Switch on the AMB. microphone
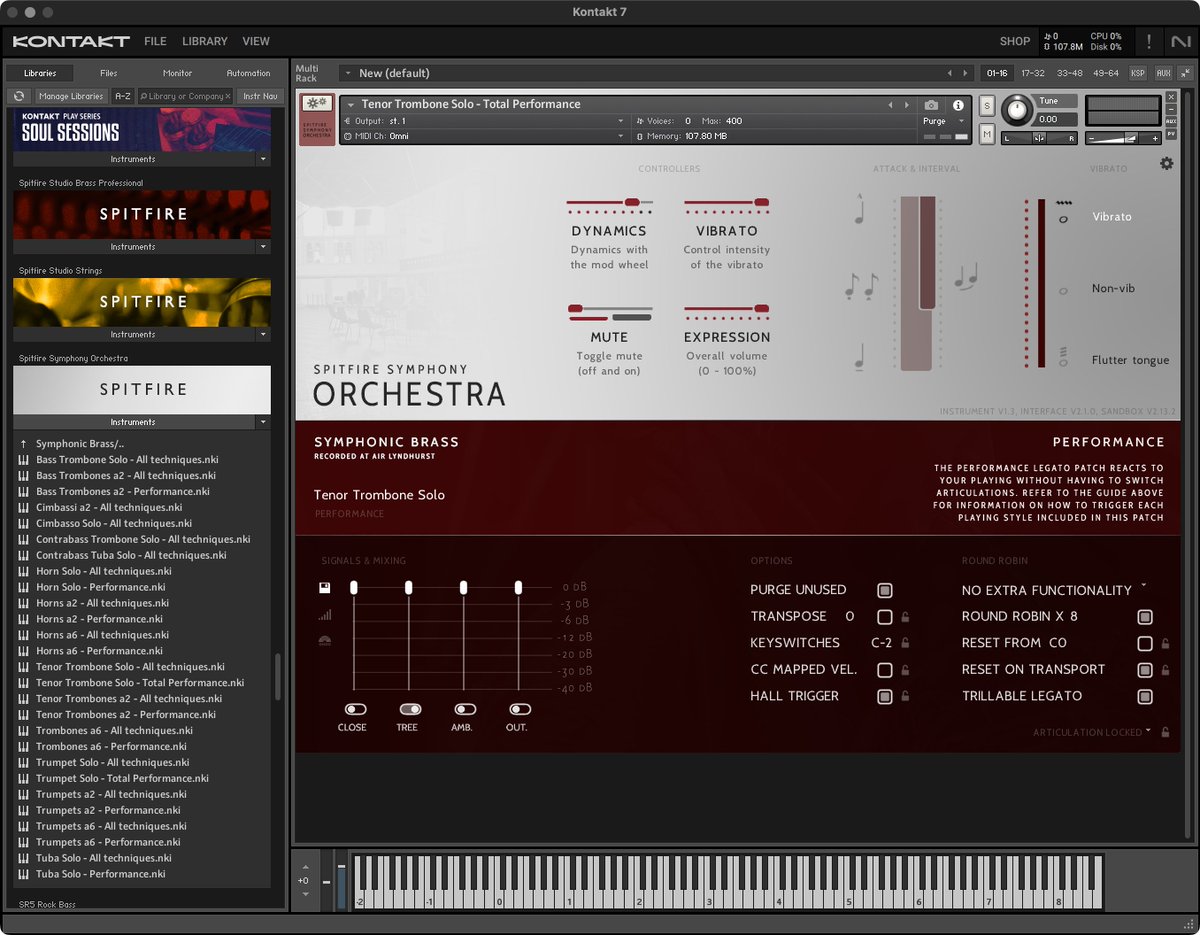1200x935 pixels. click(x=463, y=709)
